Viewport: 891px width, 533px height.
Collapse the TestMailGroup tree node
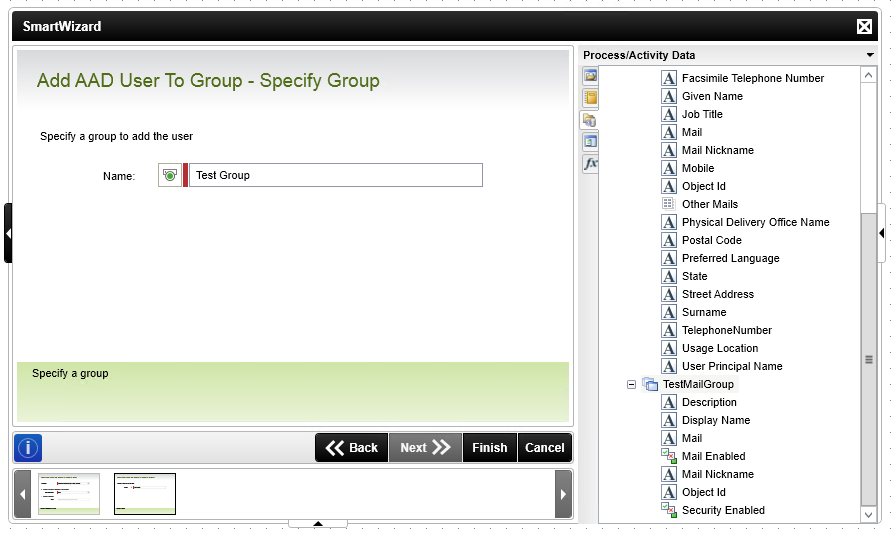(x=631, y=385)
